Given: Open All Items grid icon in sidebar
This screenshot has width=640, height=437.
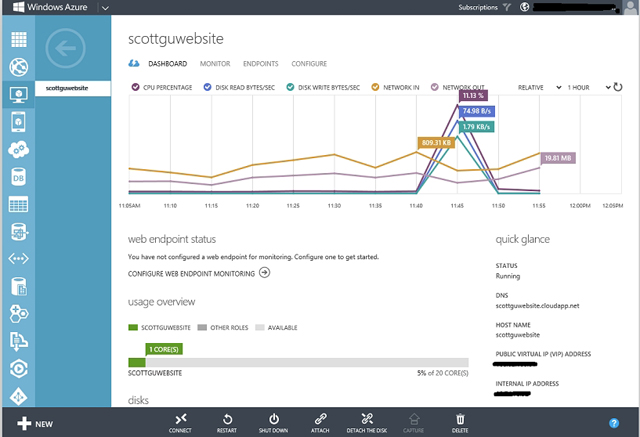Looking at the screenshot, I should (19, 40).
